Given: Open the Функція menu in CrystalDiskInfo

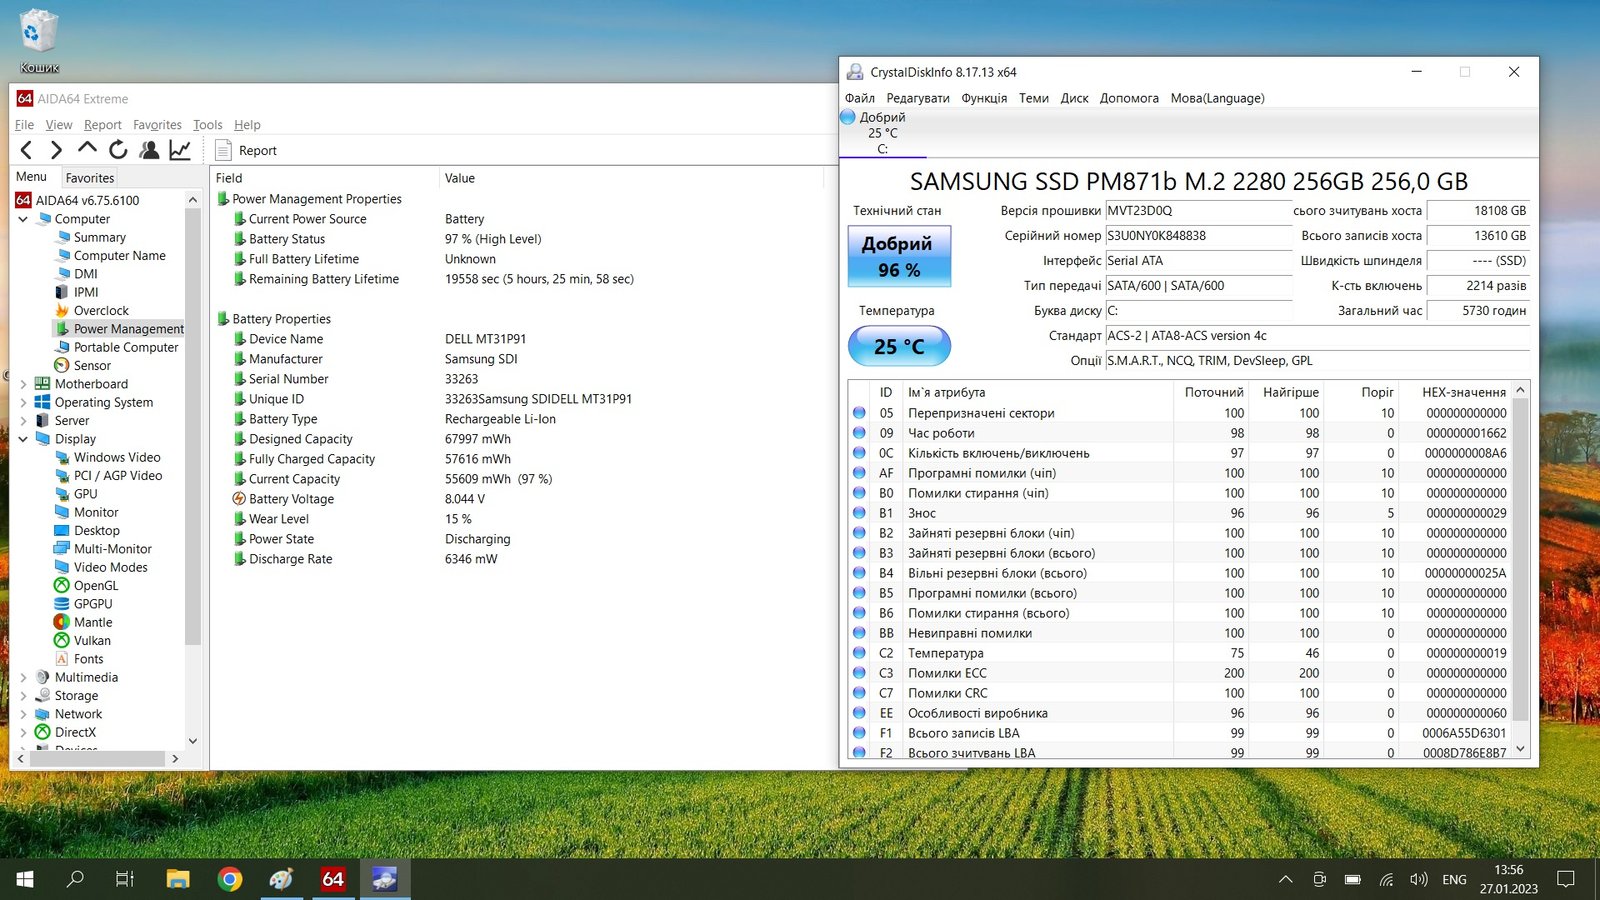Looking at the screenshot, I should pyautogui.click(x=984, y=98).
